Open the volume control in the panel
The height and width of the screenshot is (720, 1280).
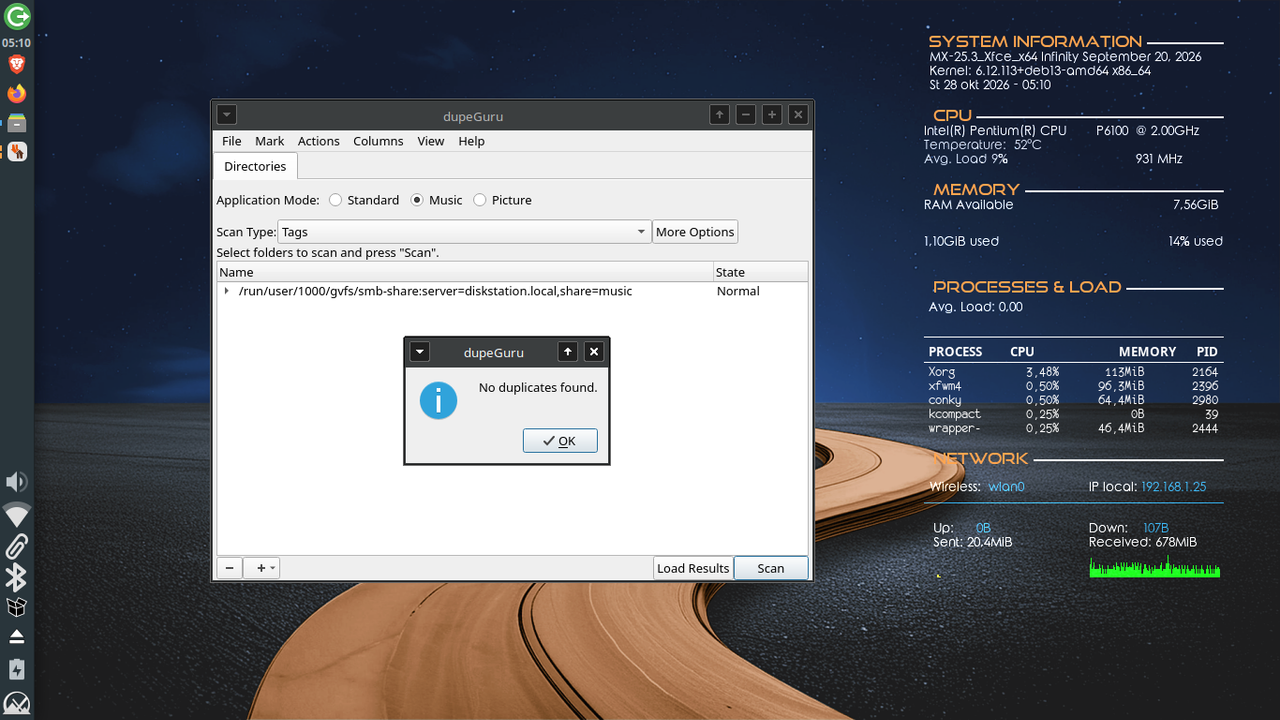click(16, 483)
